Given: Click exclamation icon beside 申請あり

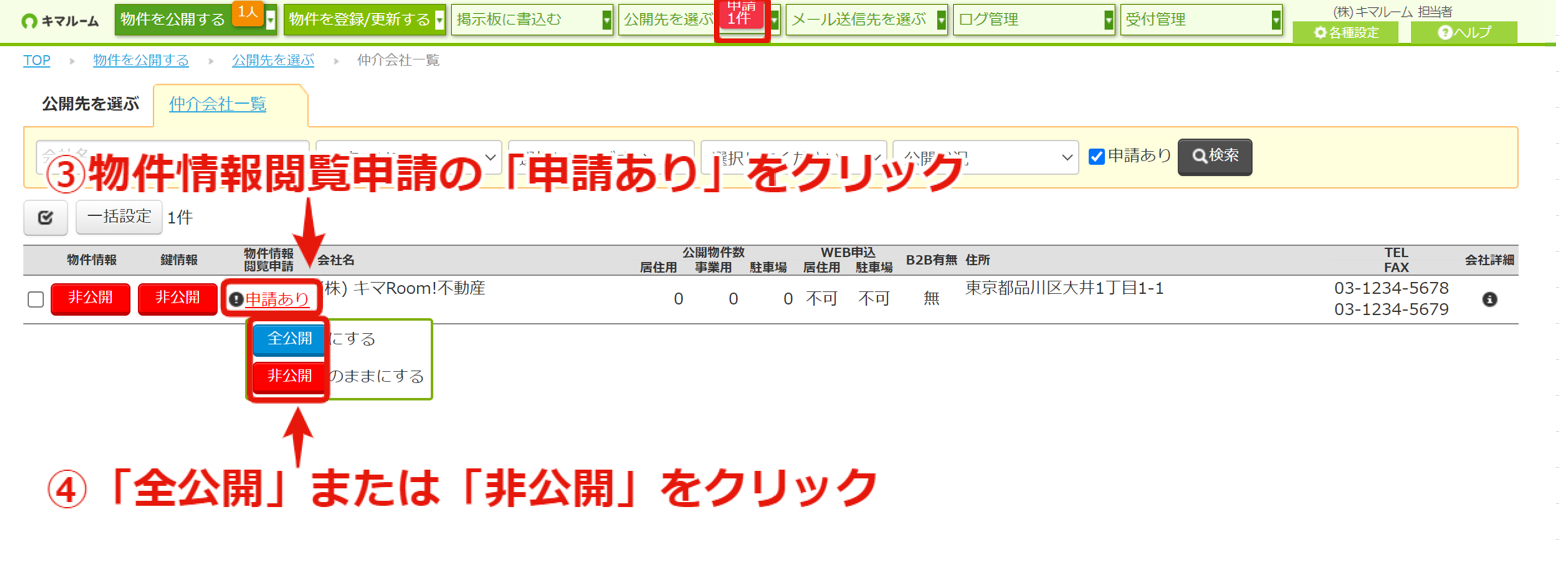Looking at the screenshot, I should point(236,299).
